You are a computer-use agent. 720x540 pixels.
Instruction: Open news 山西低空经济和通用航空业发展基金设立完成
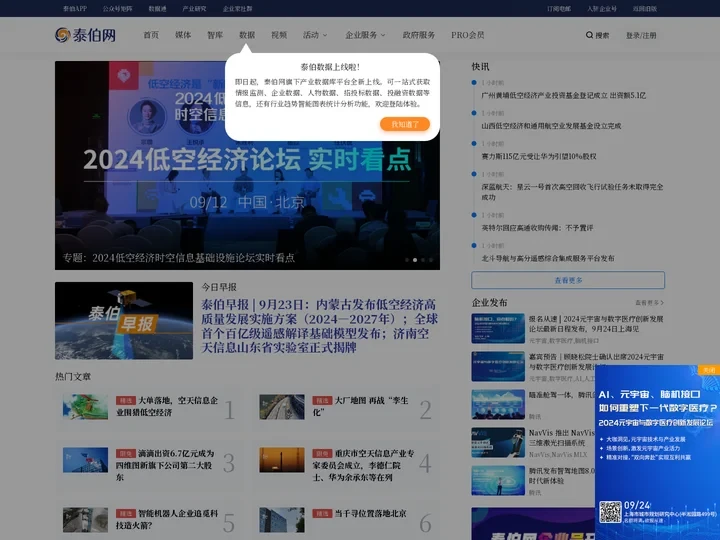click(x=551, y=126)
